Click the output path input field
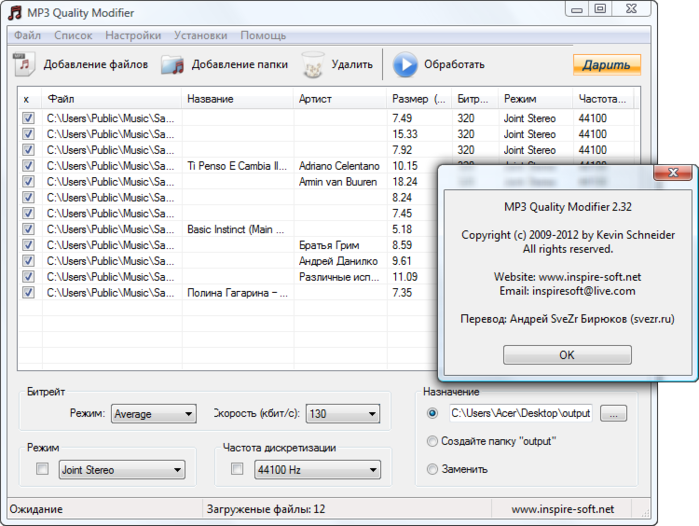The image size is (699, 526). [x=521, y=413]
